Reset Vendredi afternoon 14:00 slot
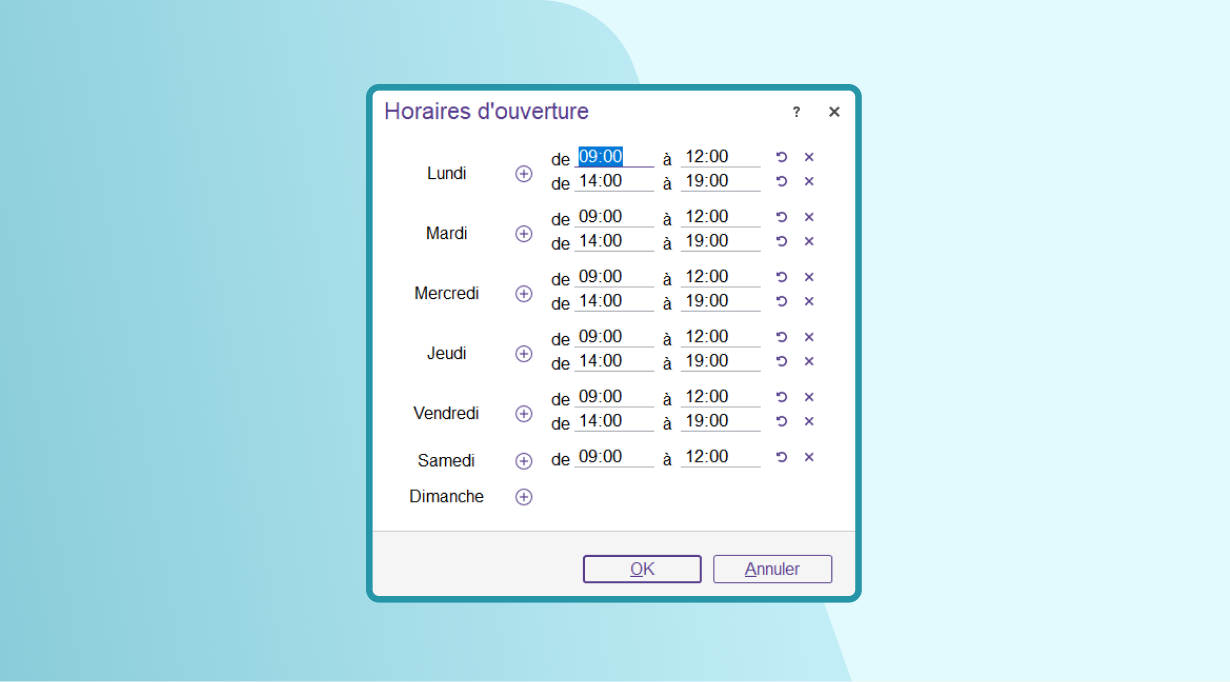 782,421
